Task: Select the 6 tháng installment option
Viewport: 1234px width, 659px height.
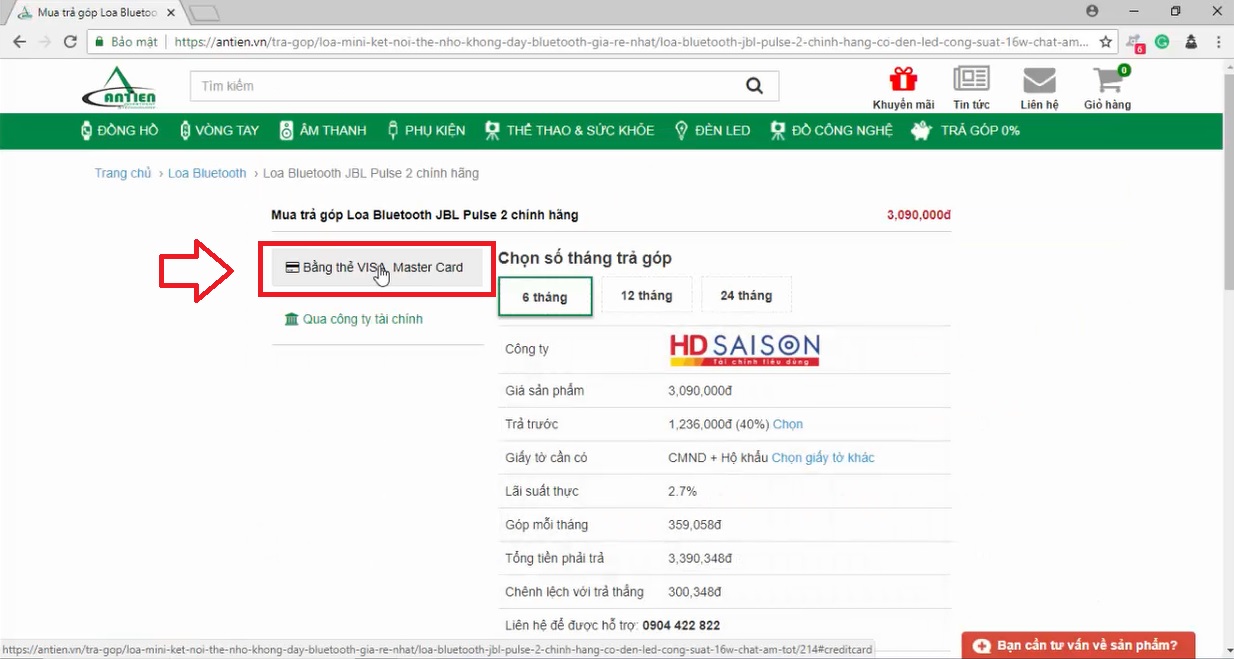Action: click(x=545, y=297)
